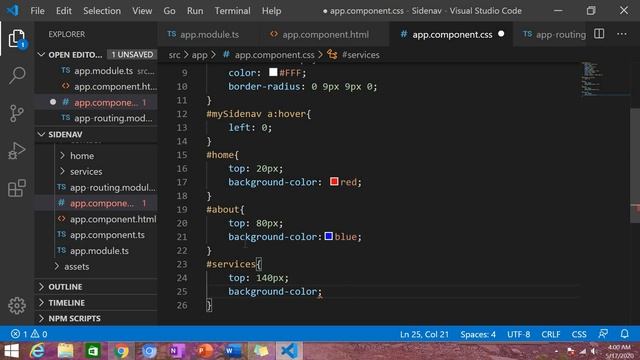Screen dimensions: 640x360
Task: Open the Terminal menu
Action: (232, 11)
